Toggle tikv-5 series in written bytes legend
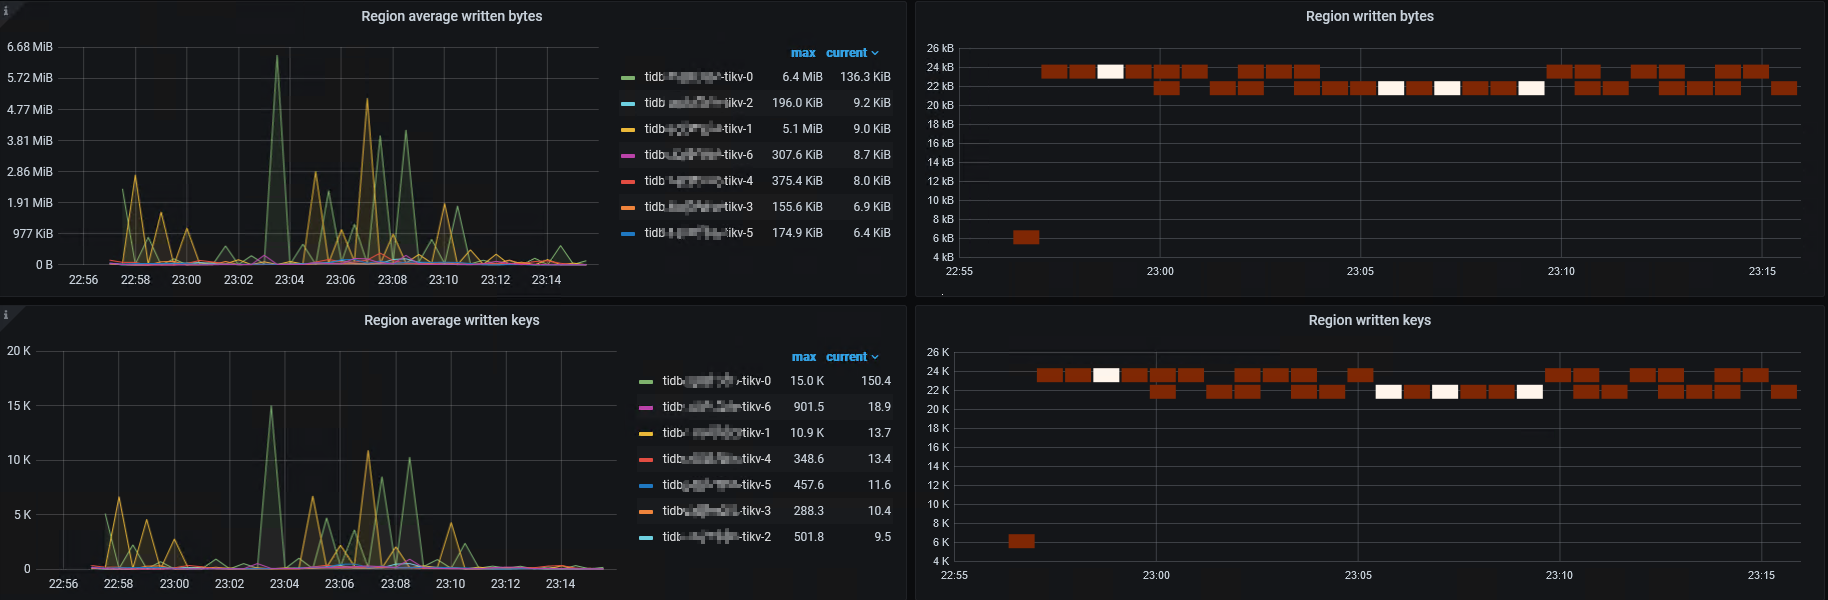The width and height of the screenshot is (1828, 600). click(x=698, y=233)
